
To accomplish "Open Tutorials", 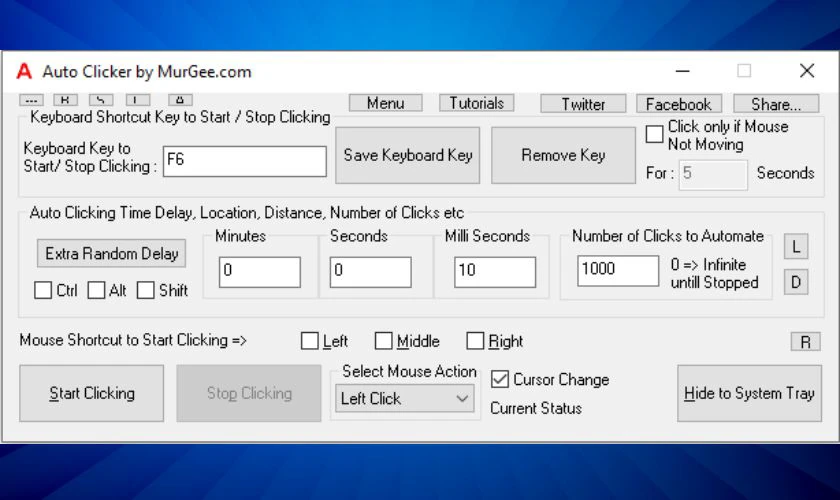I will (477, 103).
